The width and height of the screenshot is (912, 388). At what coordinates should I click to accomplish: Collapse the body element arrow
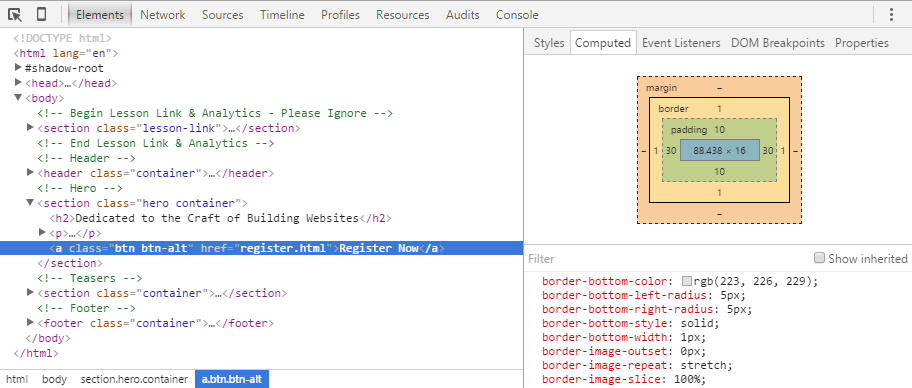[x=19, y=98]
